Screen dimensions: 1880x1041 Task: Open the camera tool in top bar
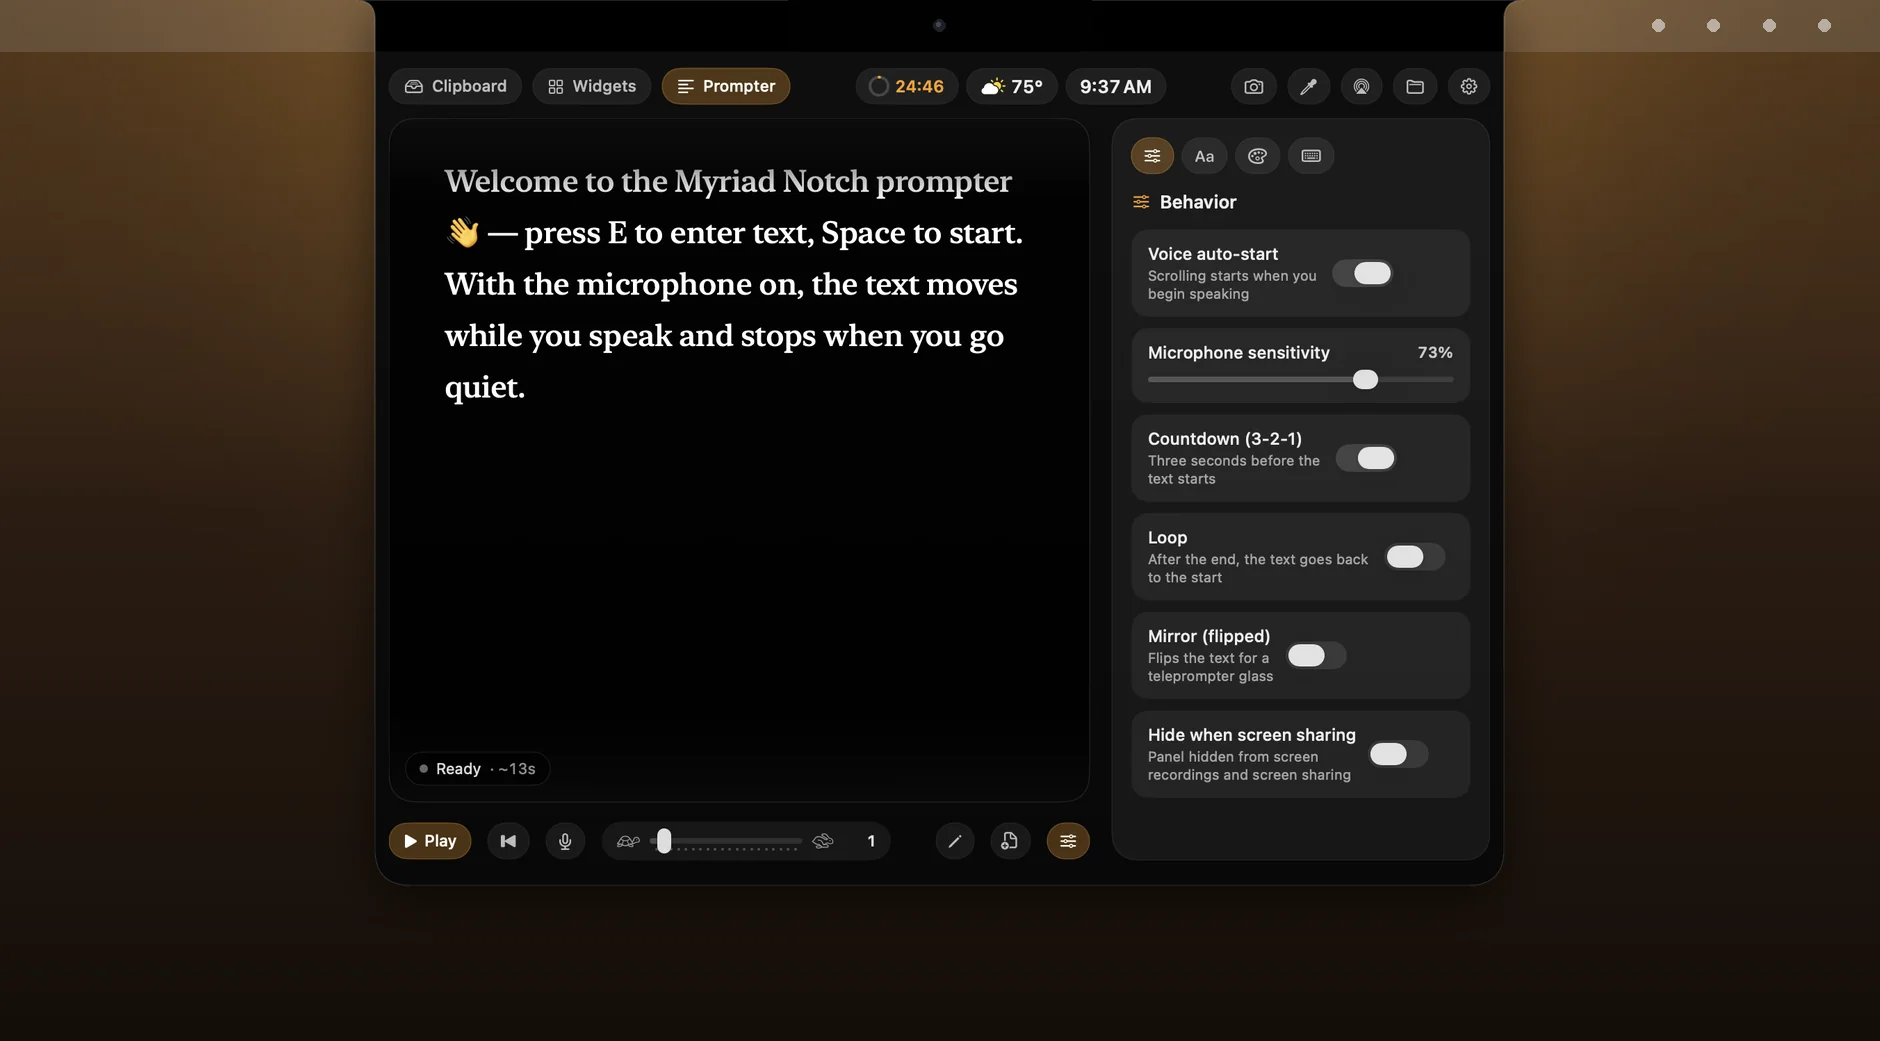point(1254,86)
